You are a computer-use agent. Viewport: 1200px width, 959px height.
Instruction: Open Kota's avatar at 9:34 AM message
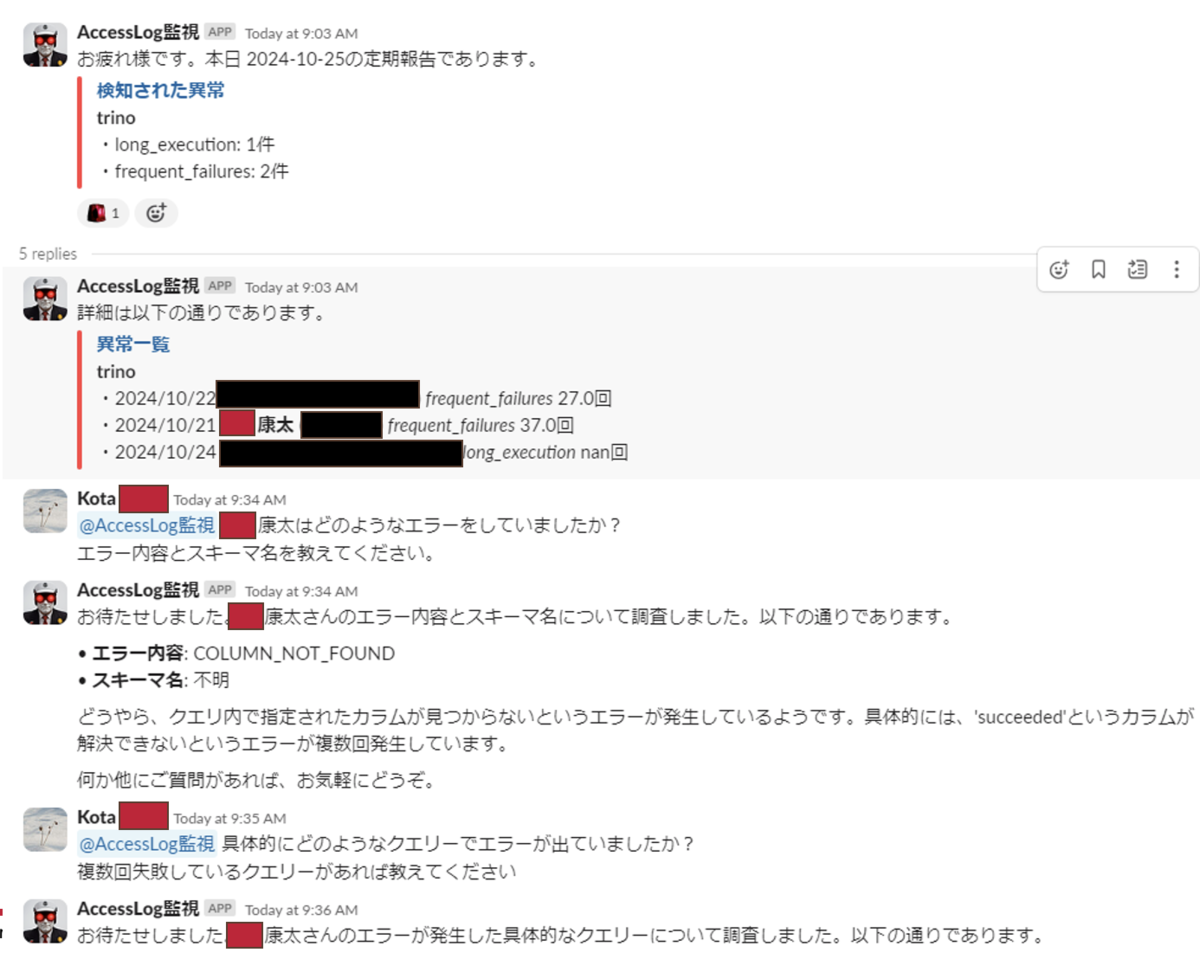click(x=45, y=511)
